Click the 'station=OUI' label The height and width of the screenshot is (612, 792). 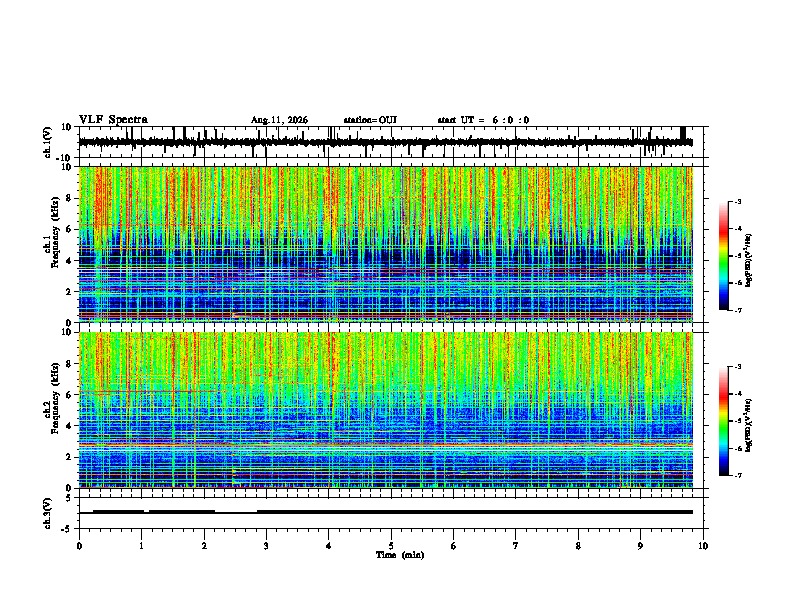[x=370, y=120]
